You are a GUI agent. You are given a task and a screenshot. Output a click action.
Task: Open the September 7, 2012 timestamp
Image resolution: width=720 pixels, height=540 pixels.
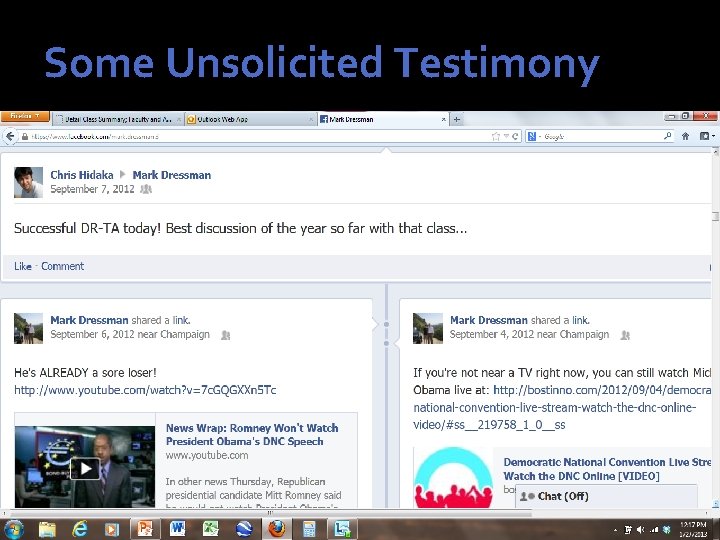(92, 189)
